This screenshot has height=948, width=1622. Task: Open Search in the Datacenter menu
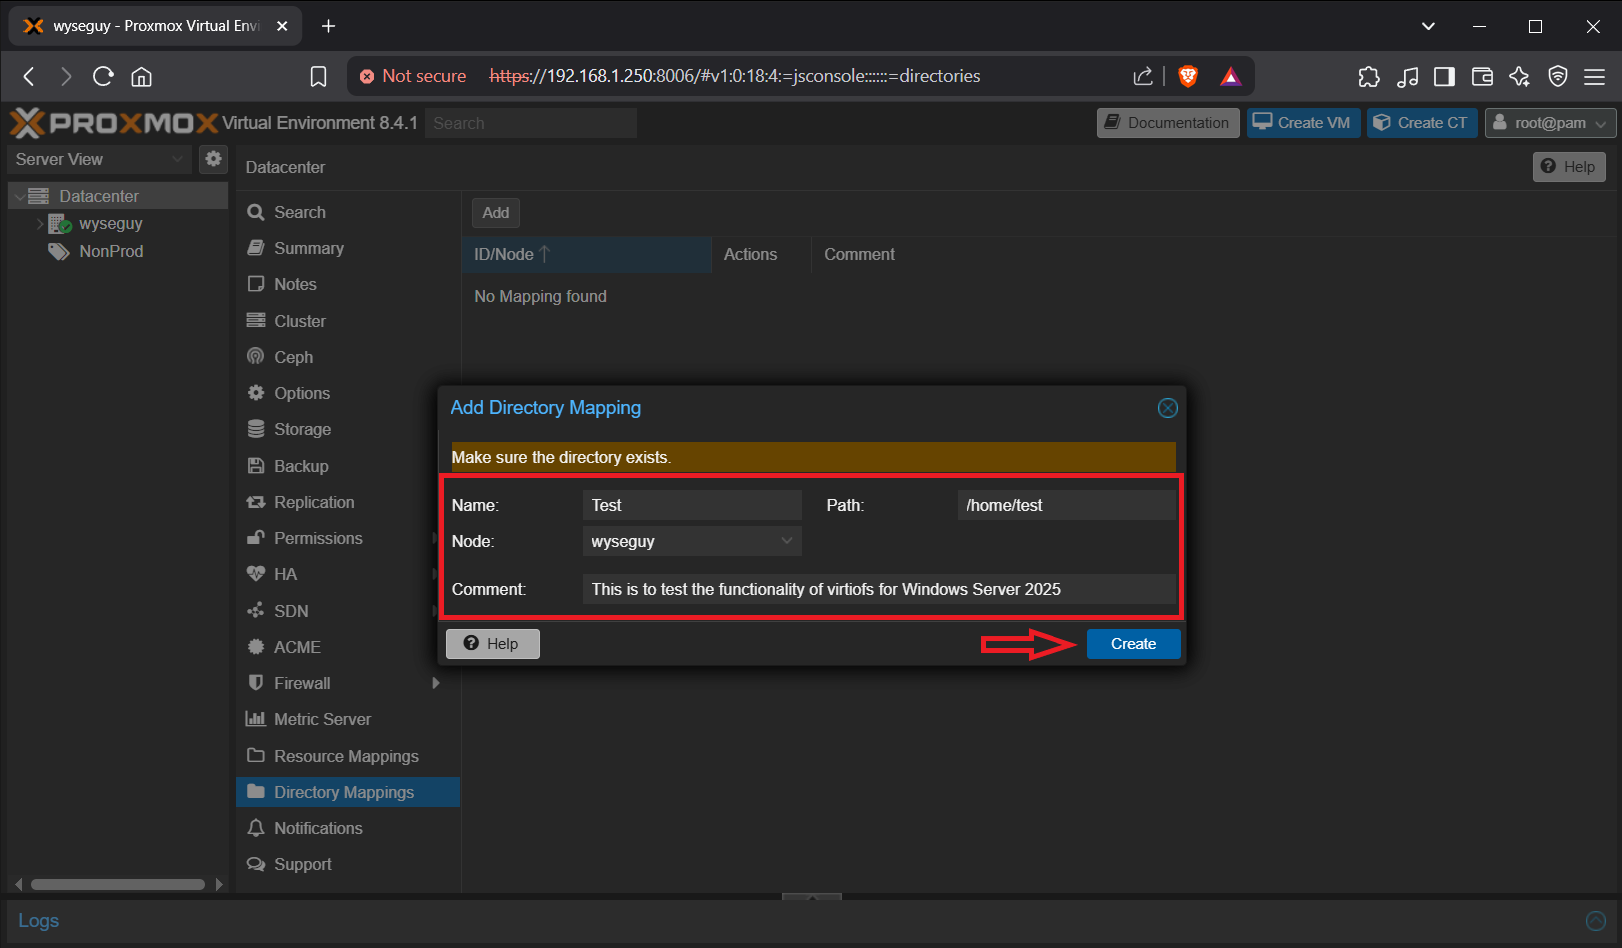click(x=347, y=212)
